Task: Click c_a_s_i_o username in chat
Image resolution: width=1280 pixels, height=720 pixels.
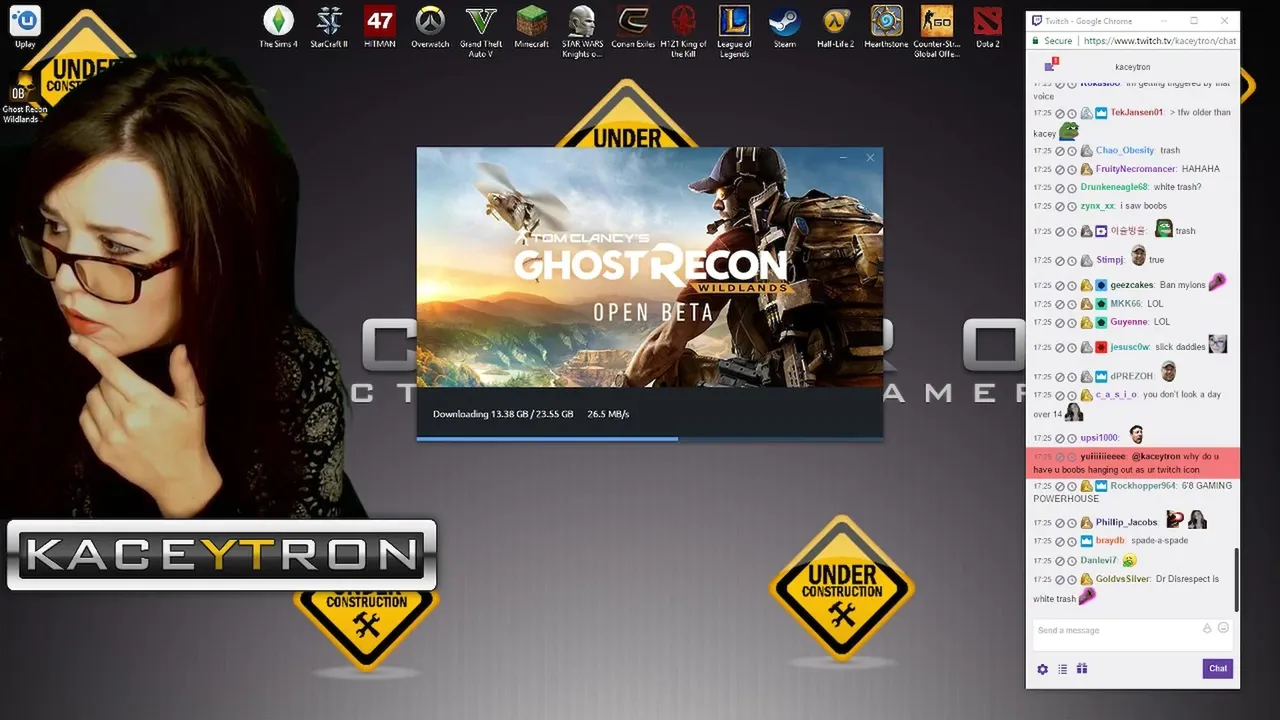Action: 1116,395
